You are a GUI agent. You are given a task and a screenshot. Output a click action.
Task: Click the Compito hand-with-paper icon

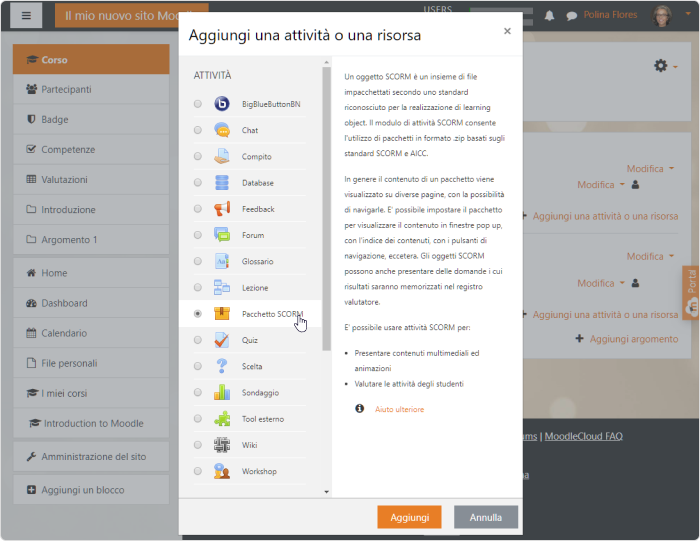[x=222, y=156]
